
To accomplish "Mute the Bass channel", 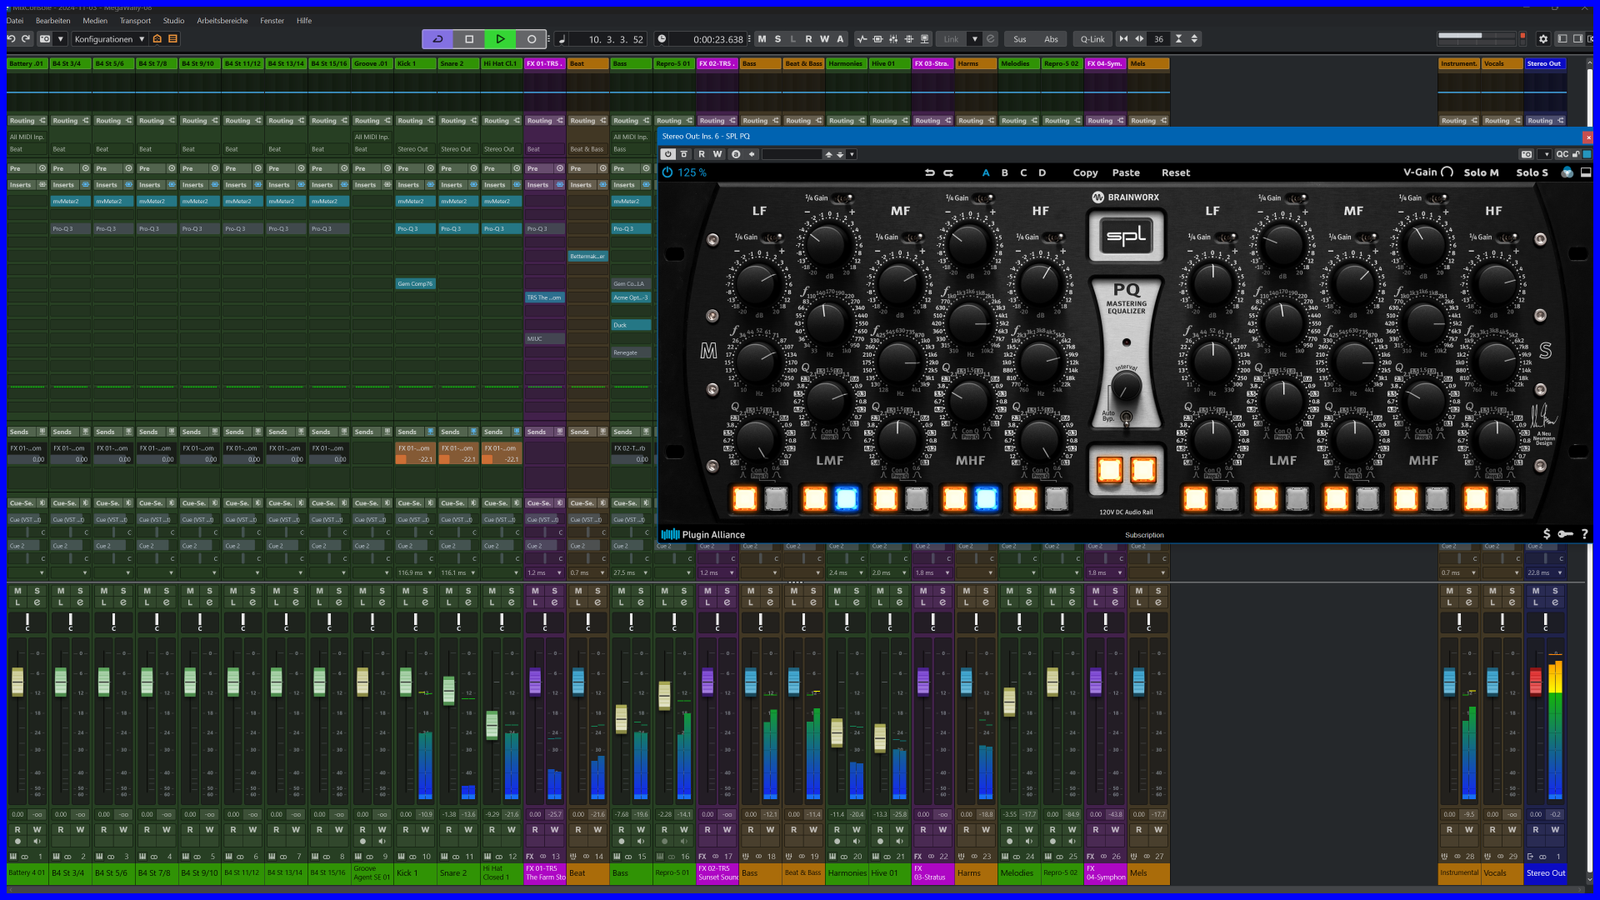I will pos(621,591).
